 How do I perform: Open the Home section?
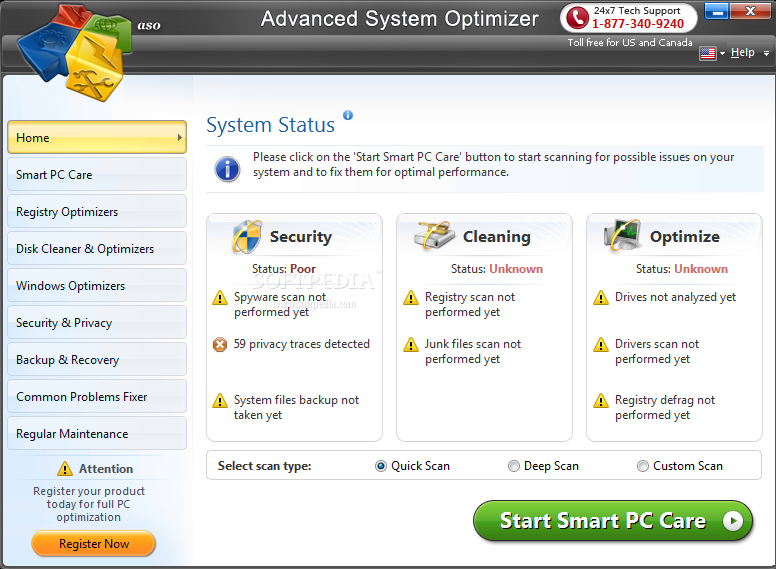click(x=97, y=137)
